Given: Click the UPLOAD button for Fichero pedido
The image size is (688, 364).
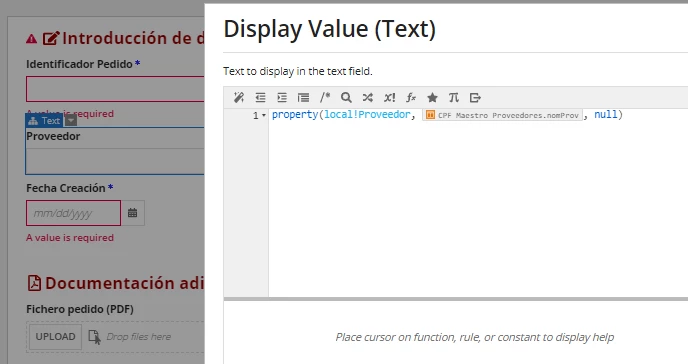Looking at the screenshot, I should (x=55, y=337).
